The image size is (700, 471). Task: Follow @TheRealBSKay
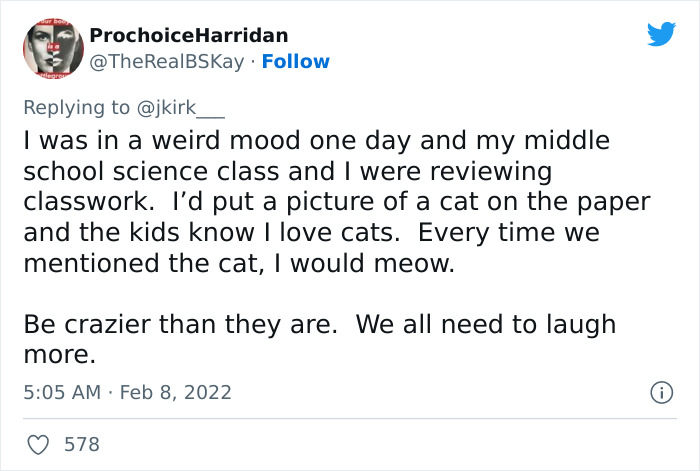tap(296, 62)
